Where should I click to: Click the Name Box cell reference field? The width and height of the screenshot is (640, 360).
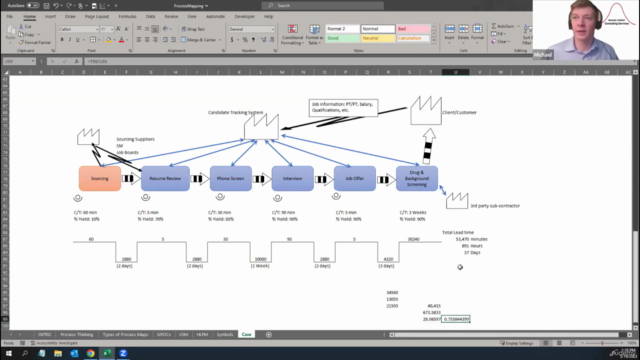coord(19,61)
